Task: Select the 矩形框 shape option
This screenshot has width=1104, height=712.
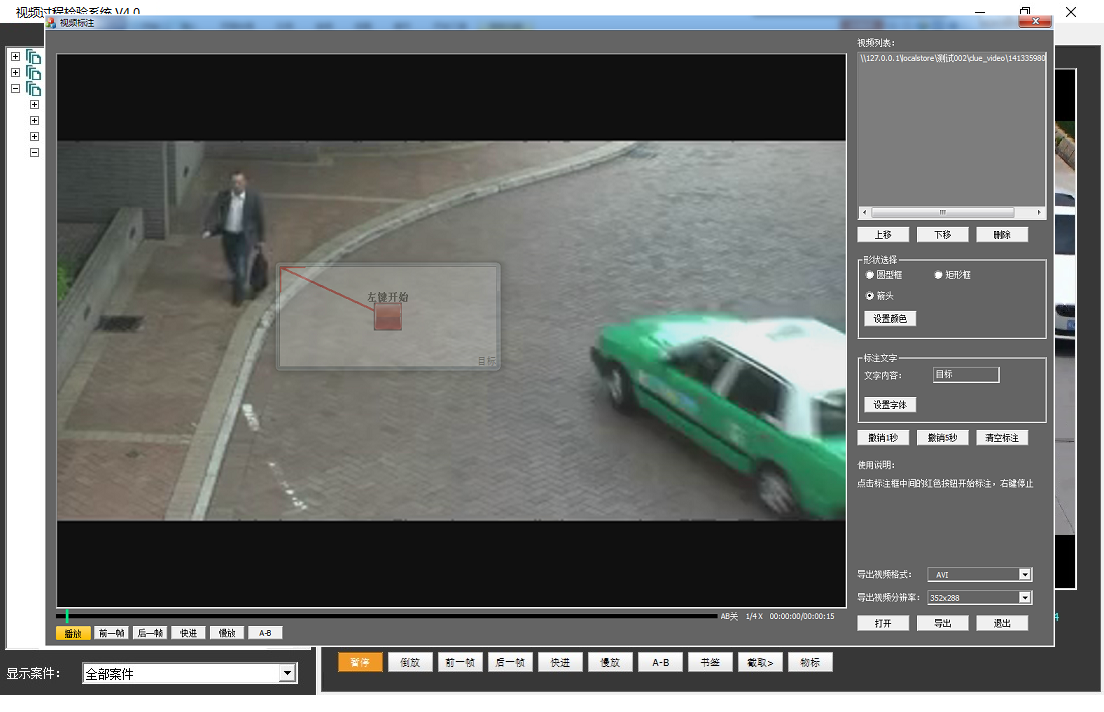Action: (x=938, y=275)
